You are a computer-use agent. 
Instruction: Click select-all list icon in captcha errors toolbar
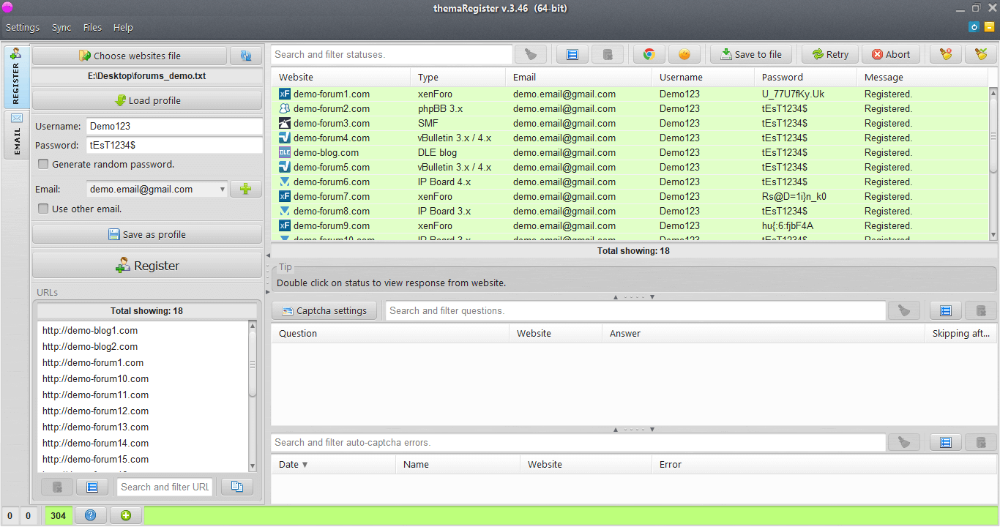(x=946, y=442)
